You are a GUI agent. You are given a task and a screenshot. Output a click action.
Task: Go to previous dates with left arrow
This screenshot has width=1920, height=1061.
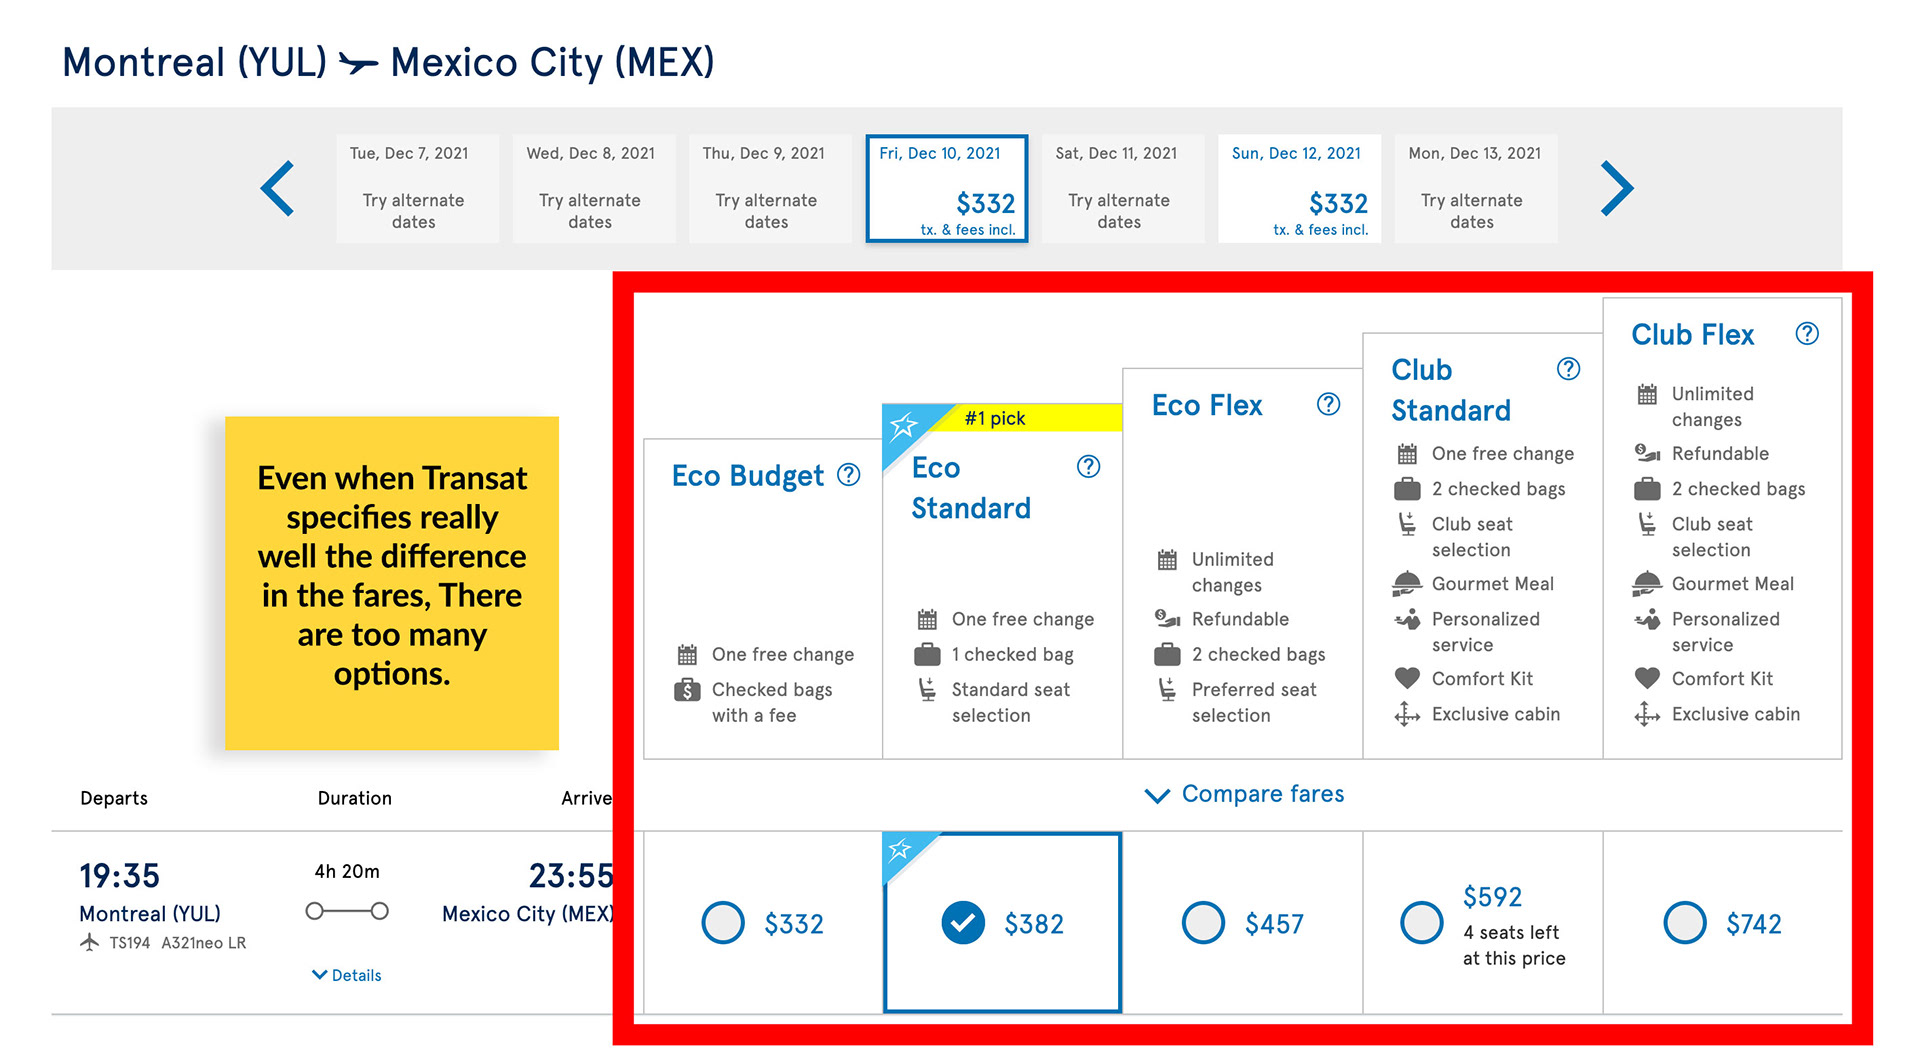tap(278, 188)
